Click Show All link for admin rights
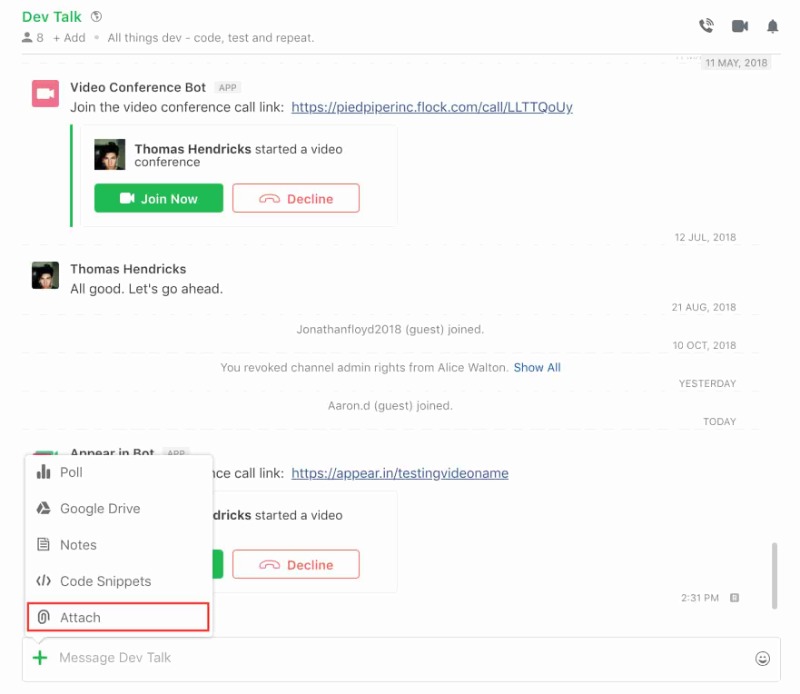 [x=537, y=368]
